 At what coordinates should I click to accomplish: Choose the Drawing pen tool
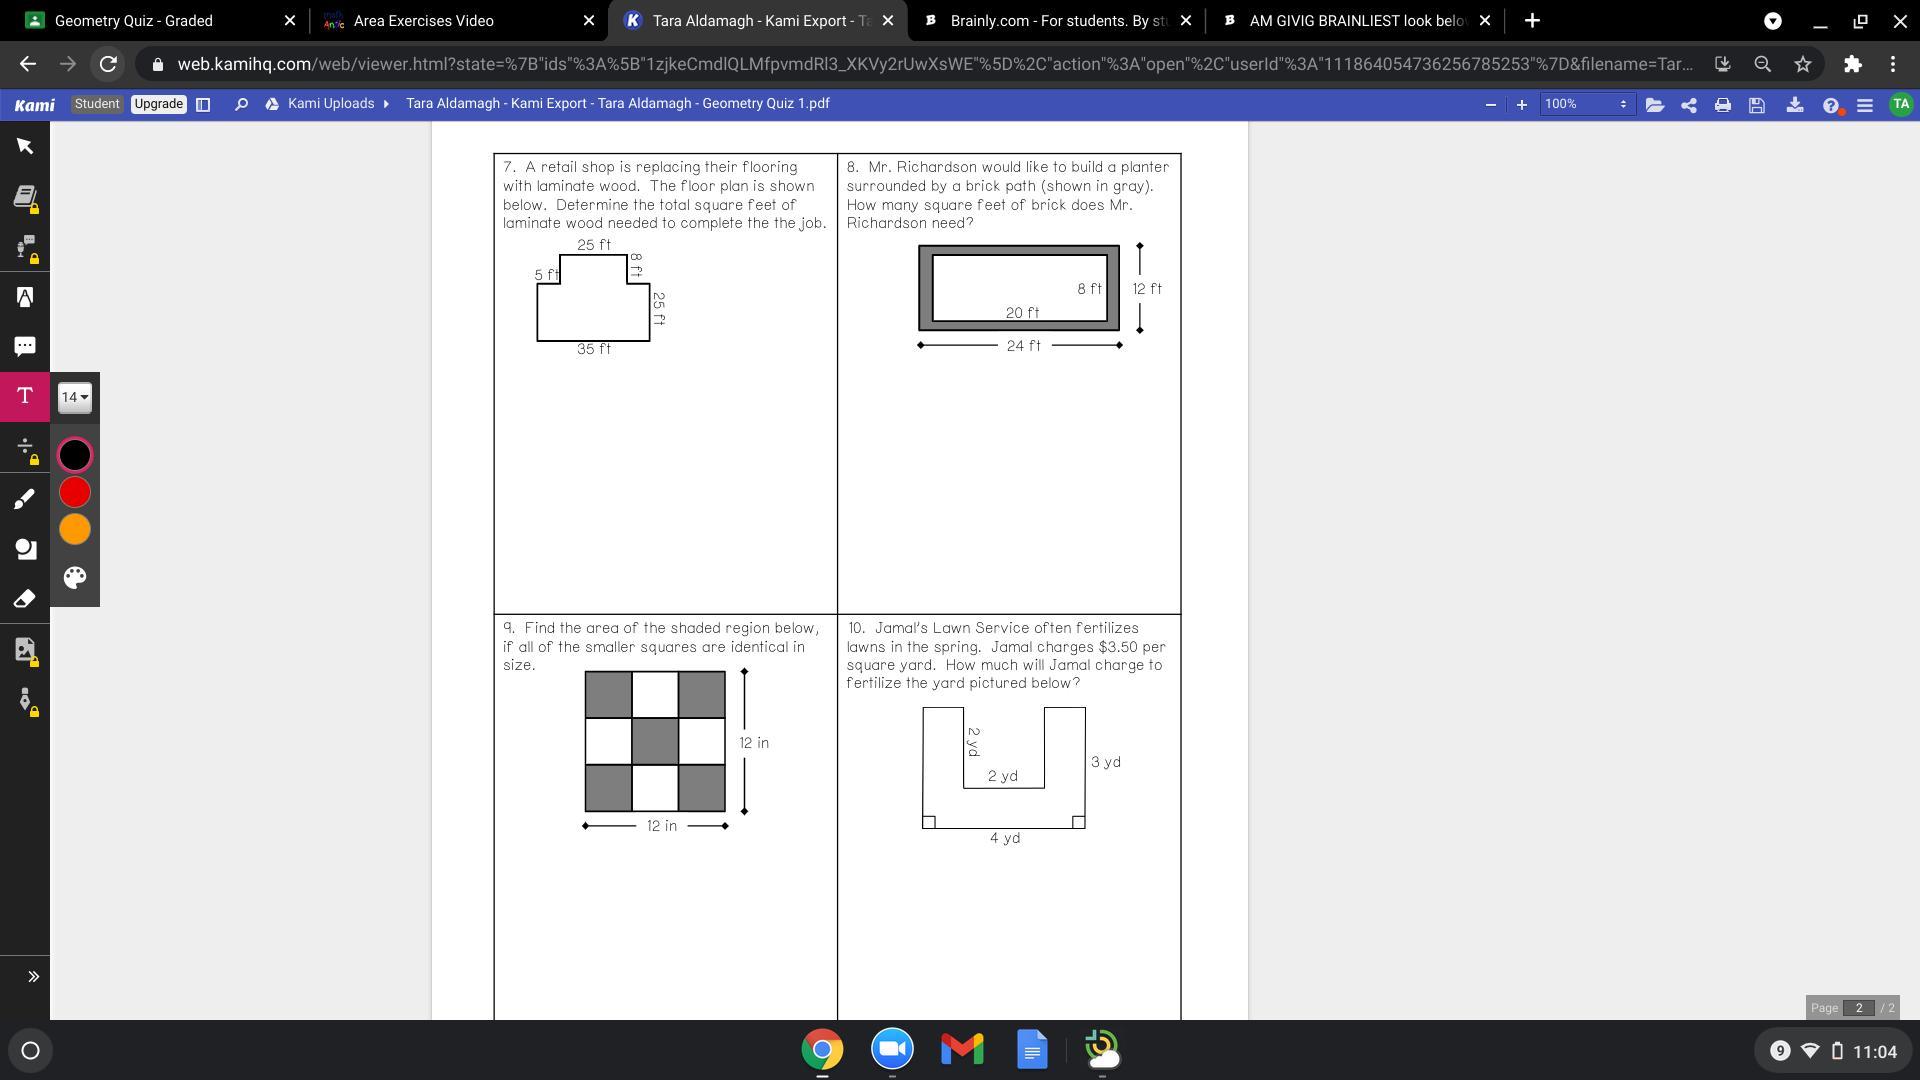pyautogui.click(x=25, y=498)
